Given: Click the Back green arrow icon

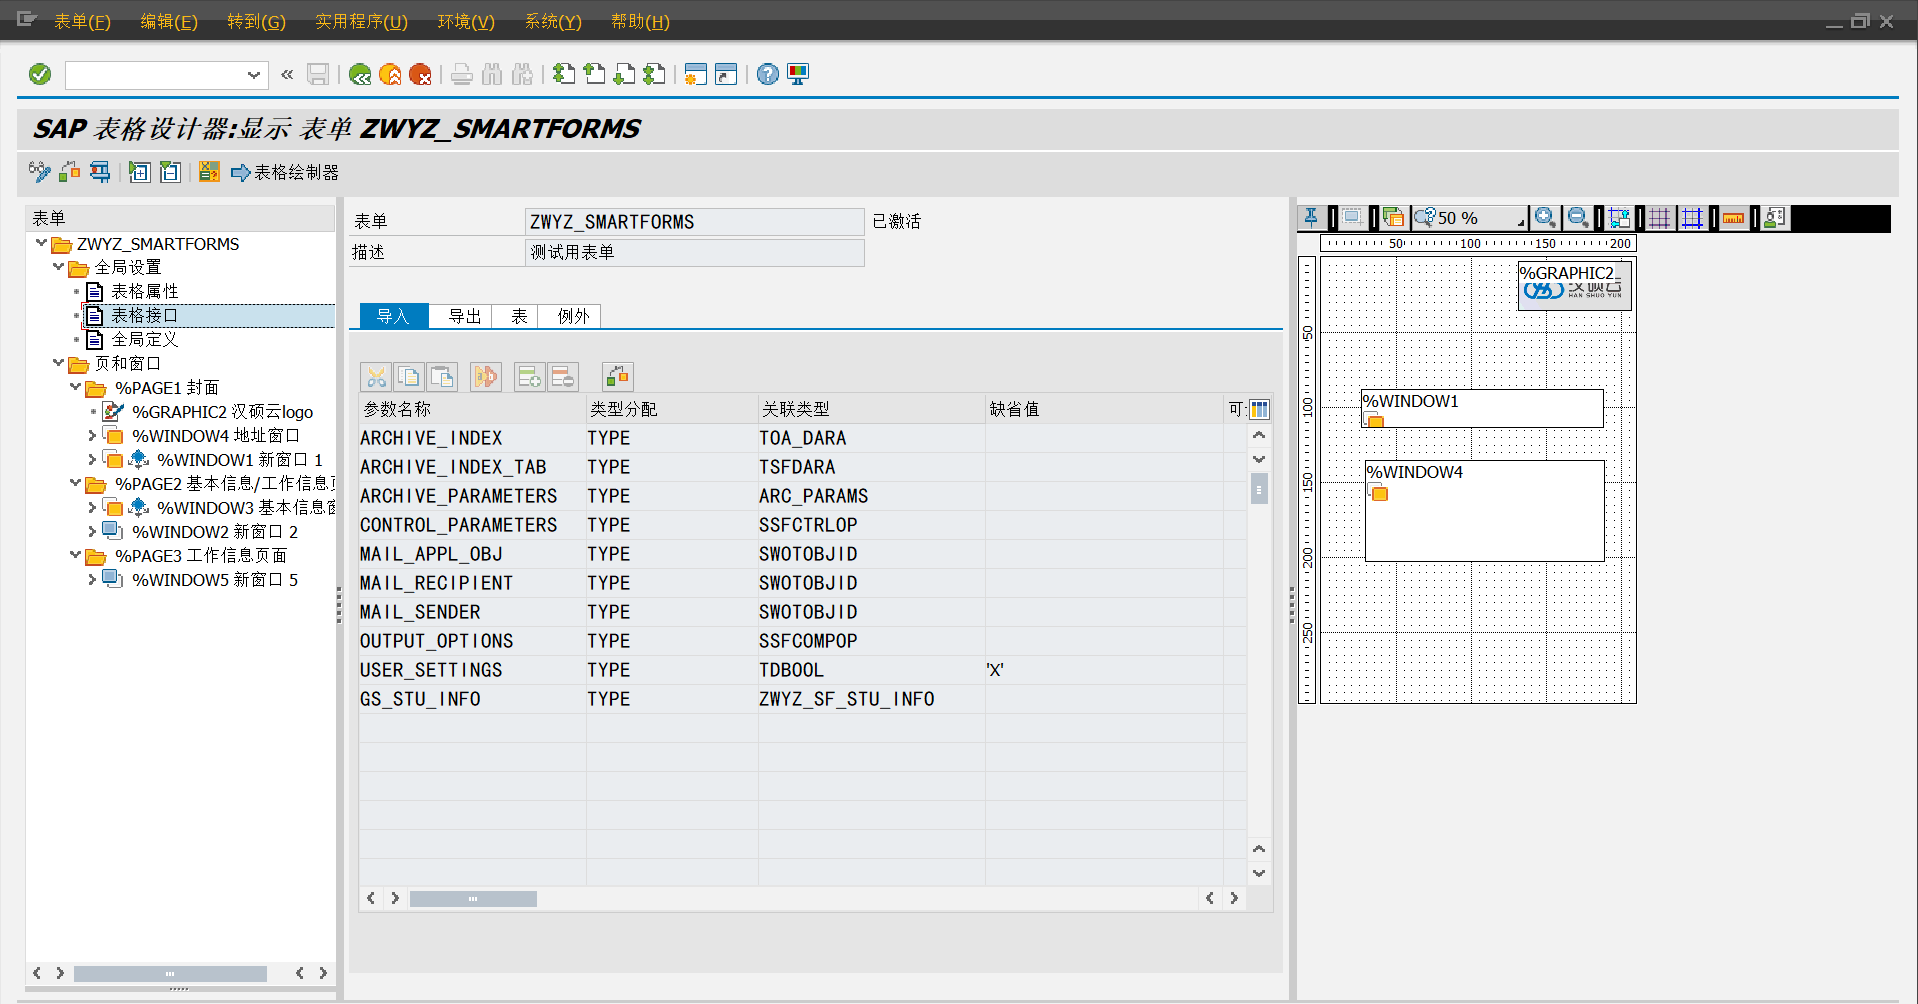Looking at the screenshot, I should pos(360,74).
